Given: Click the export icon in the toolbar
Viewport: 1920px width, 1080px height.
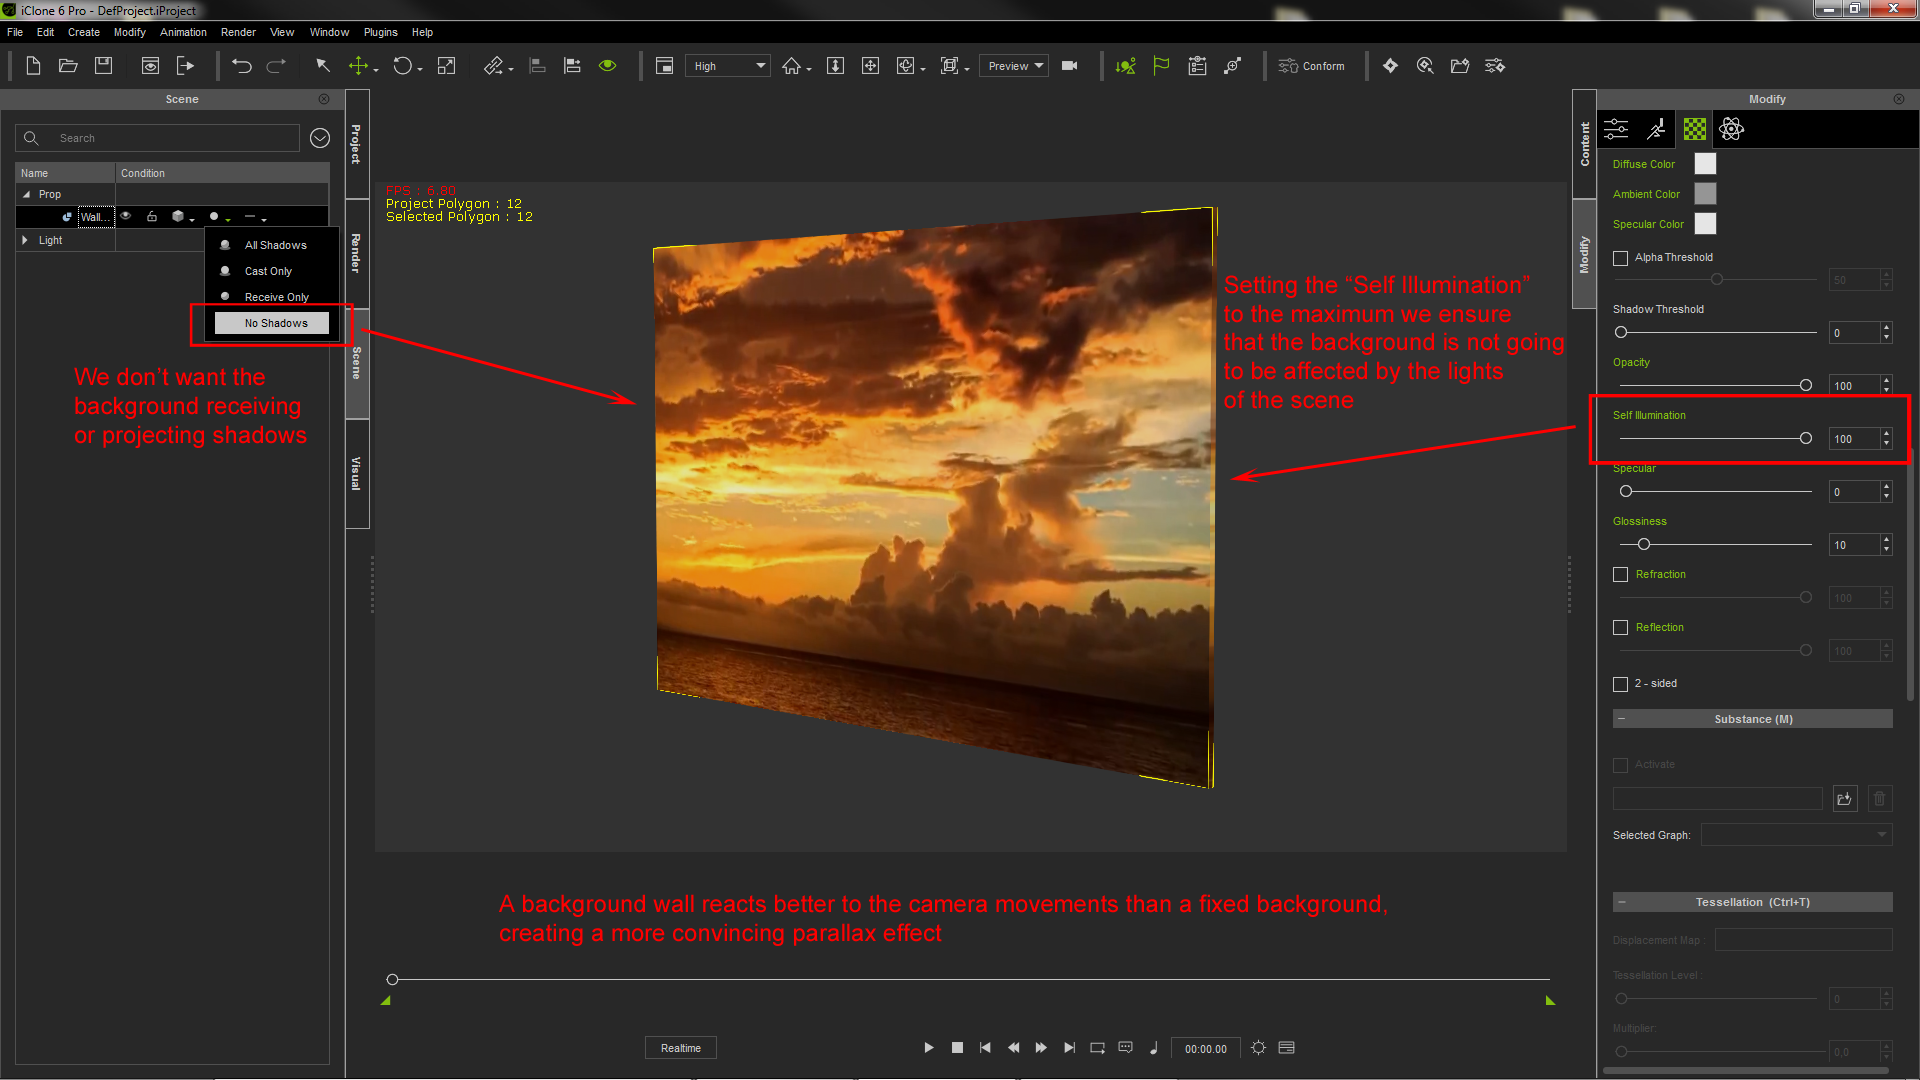Looking at the screenshot, I should pos(185,66).
